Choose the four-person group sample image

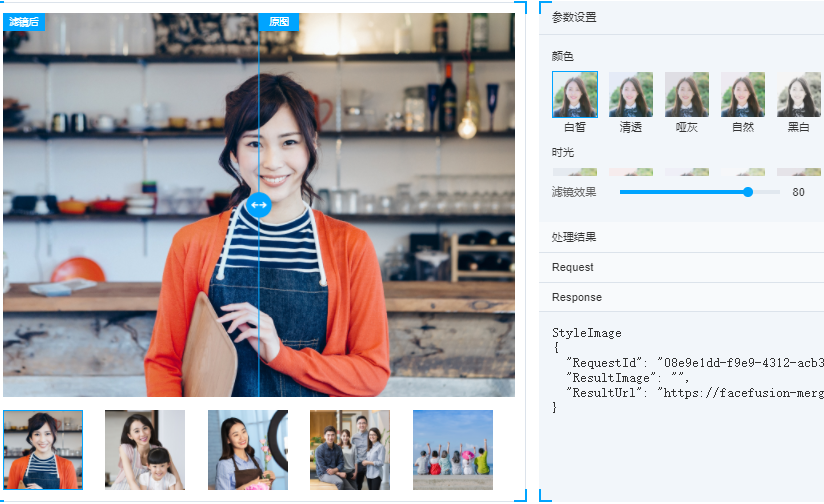pyautogui.click(x=350, y=450)
